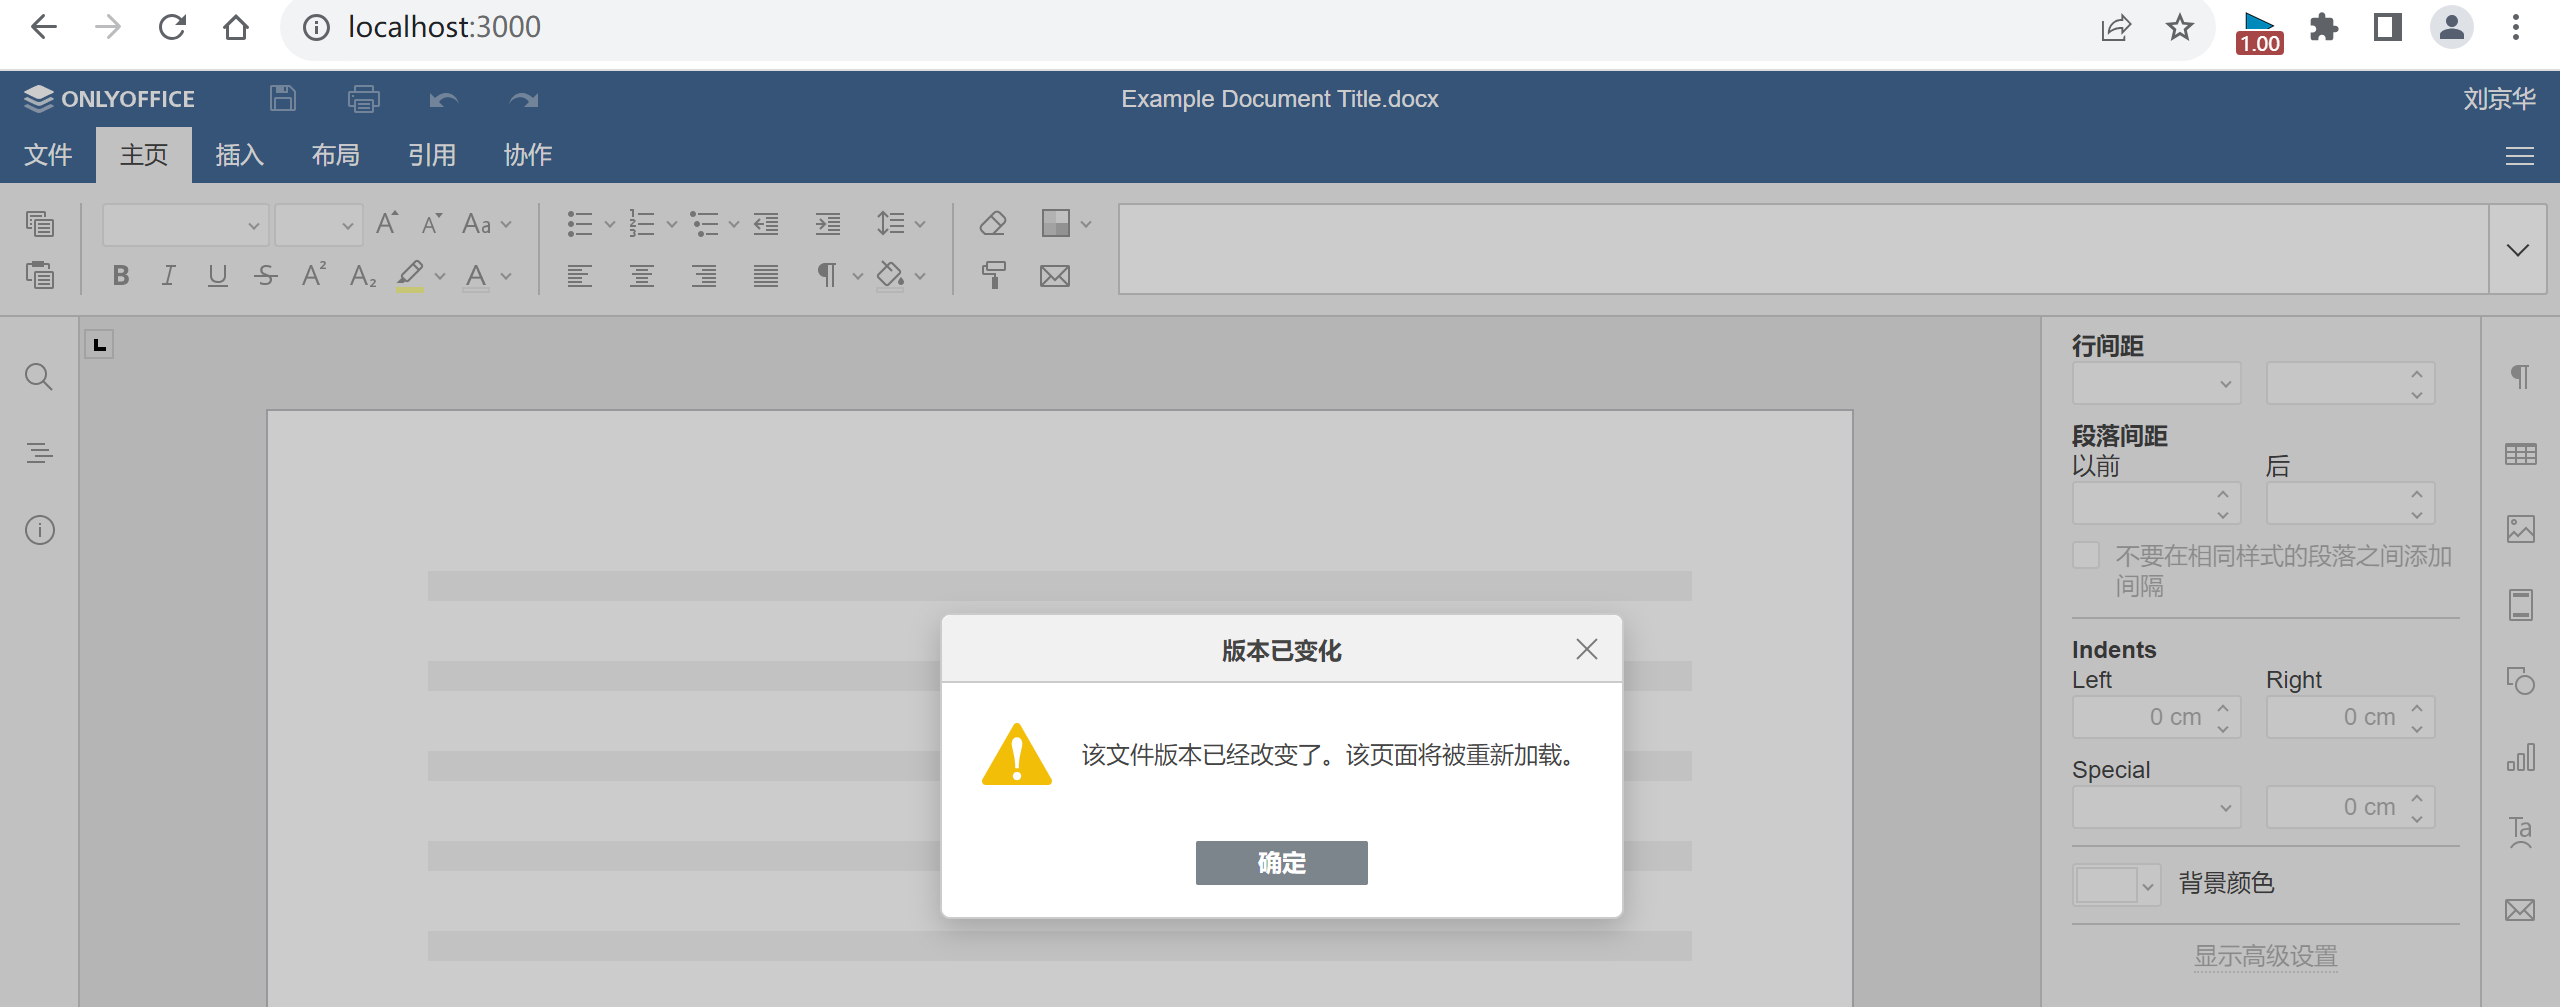2560x1007 pixels.
Task: Center align text
Action: [642, 275]
